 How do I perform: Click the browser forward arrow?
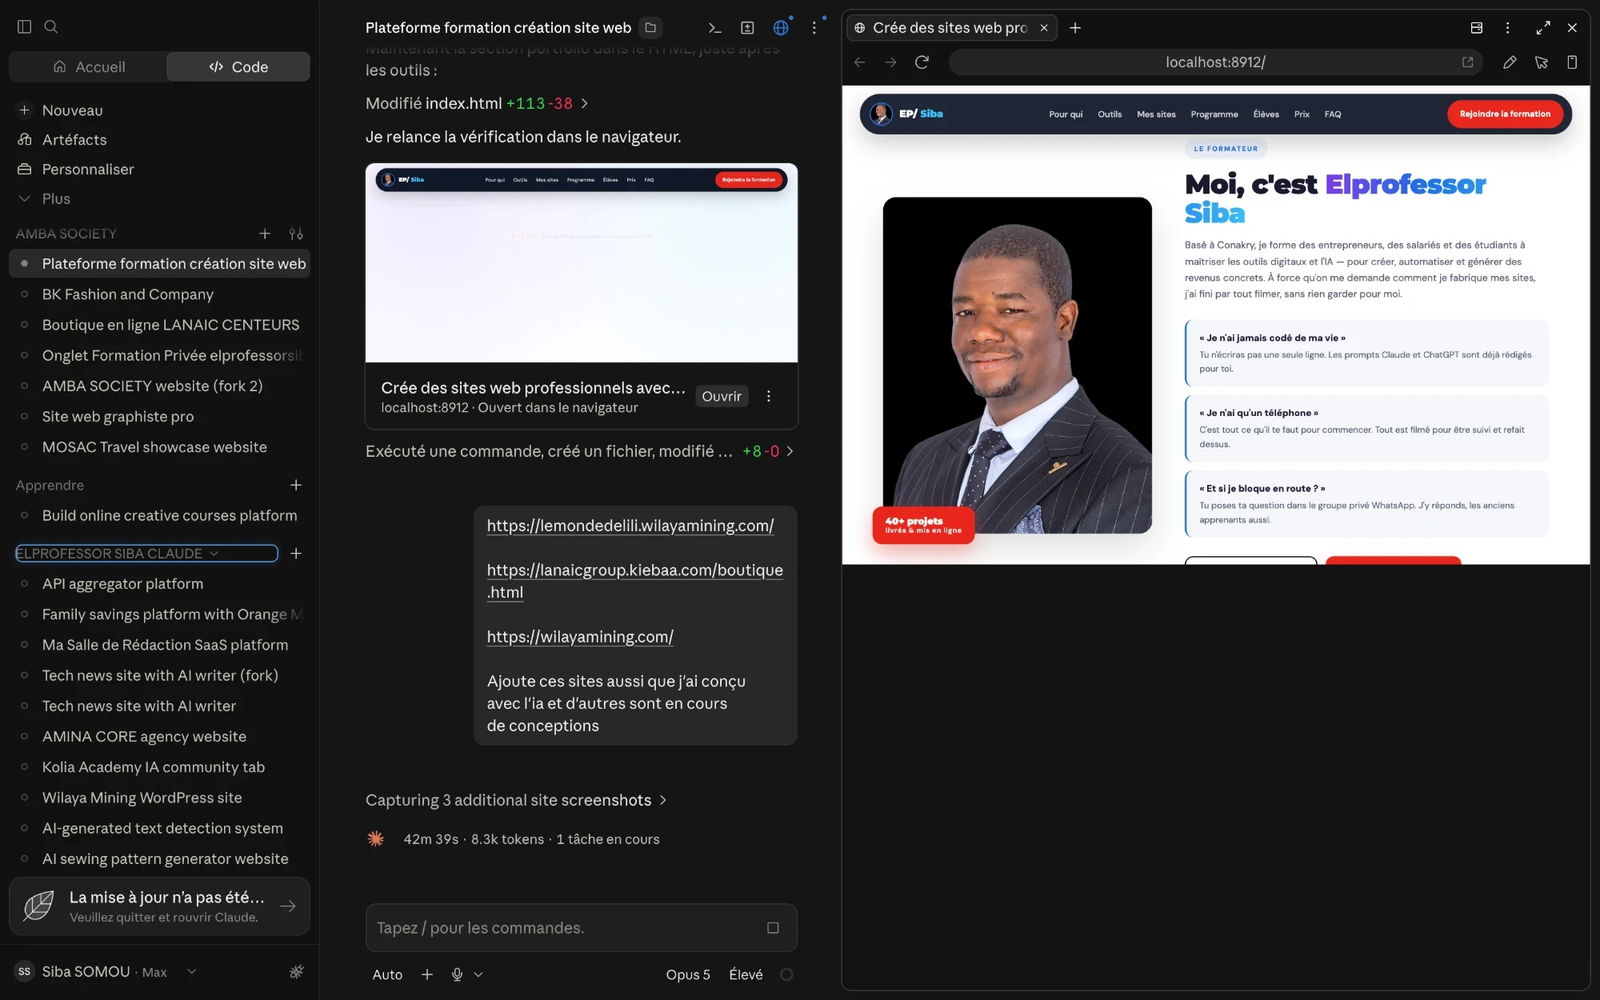891,62
